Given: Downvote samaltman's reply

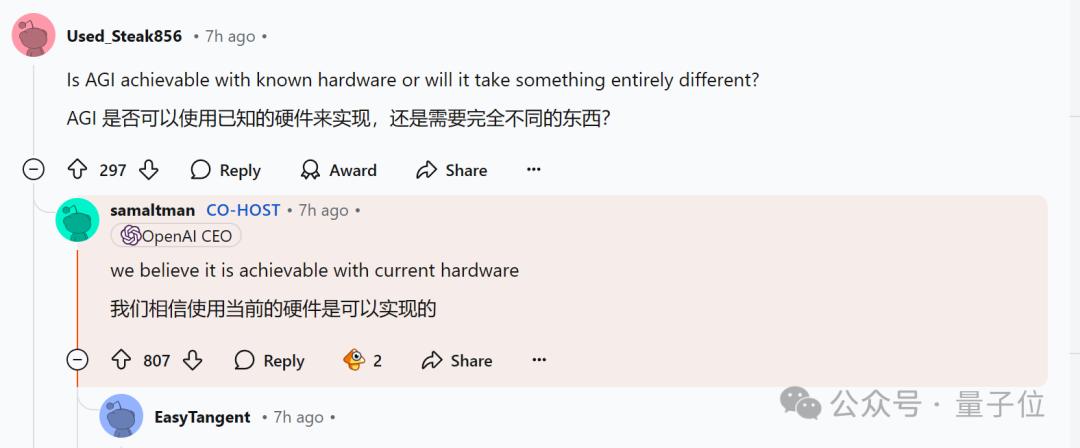Looking at the screenshot, I should click(x=193, y=360).
